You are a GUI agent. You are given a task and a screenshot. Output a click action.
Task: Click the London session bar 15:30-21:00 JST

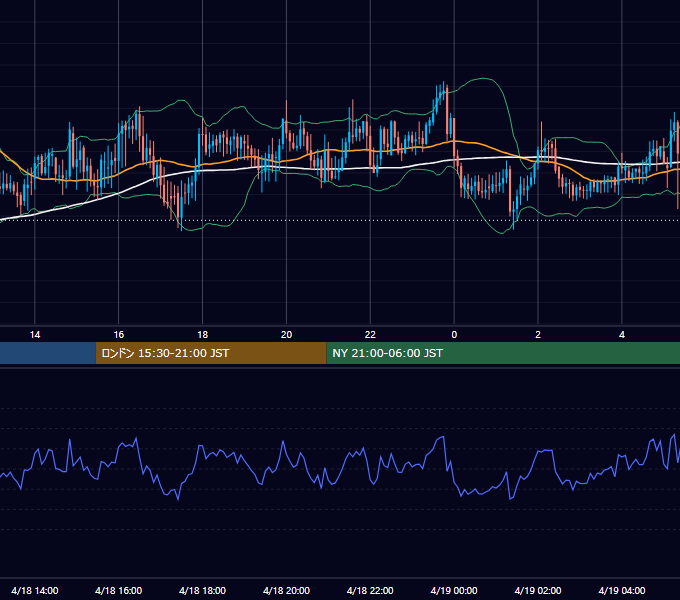pyautogui.click(x=211, y=353)
